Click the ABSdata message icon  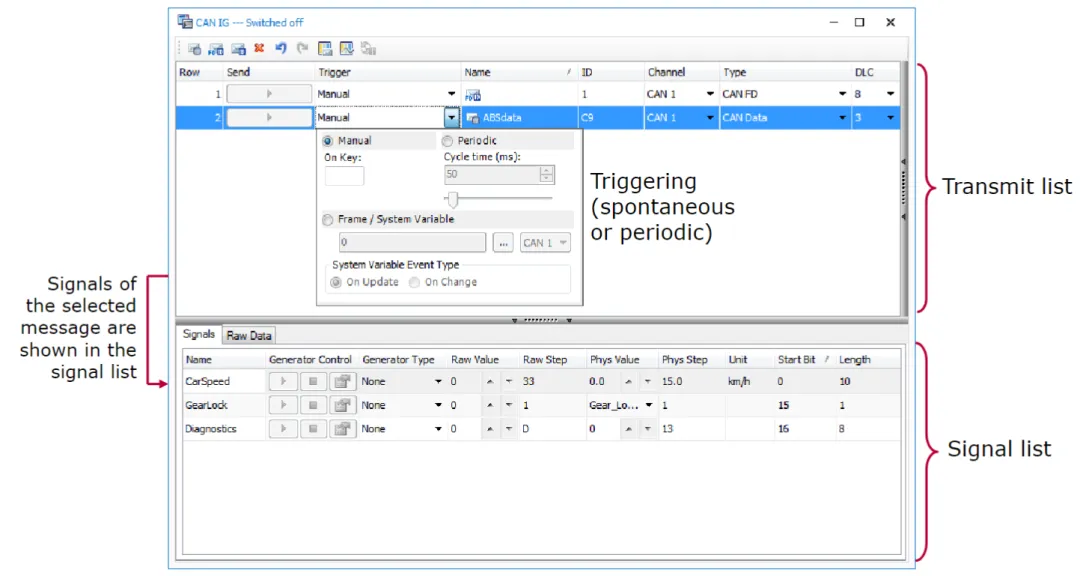click(x=472, y=119)
